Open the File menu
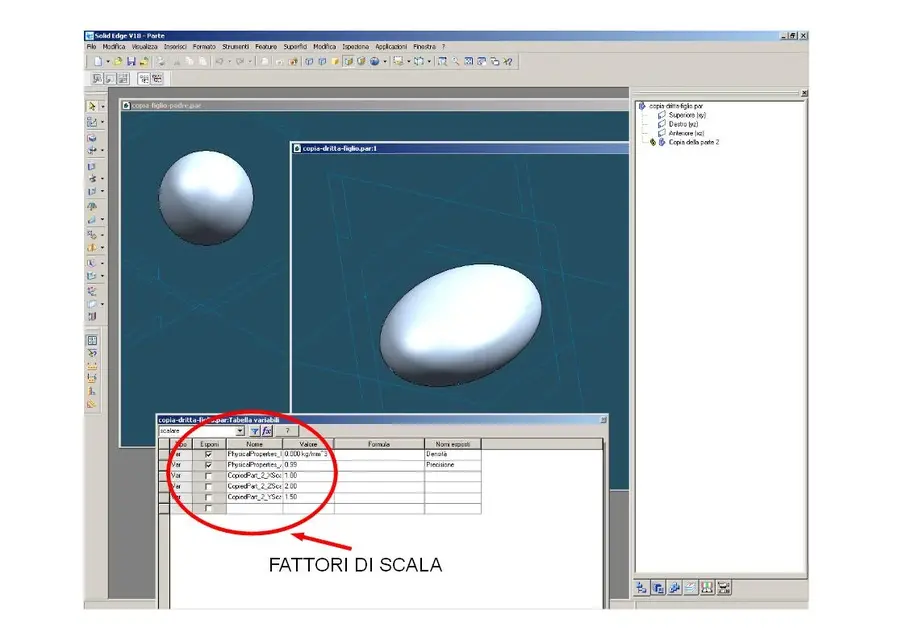The image size is (906, 640). pos(91,47)
